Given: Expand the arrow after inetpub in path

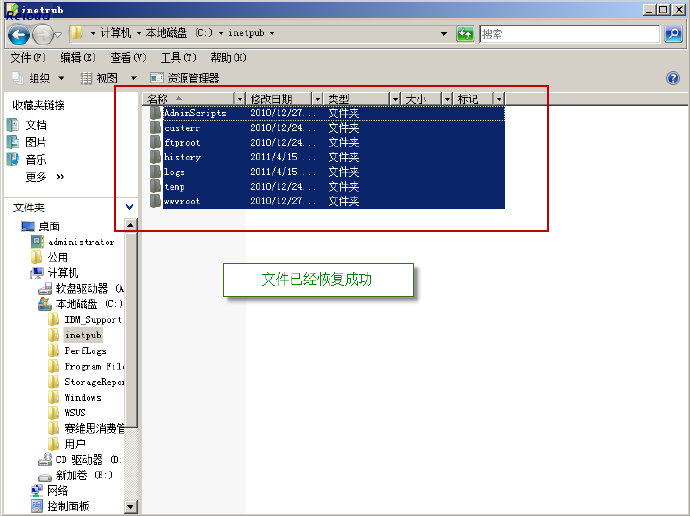Looking at the screenshot, I should point(272,33).
